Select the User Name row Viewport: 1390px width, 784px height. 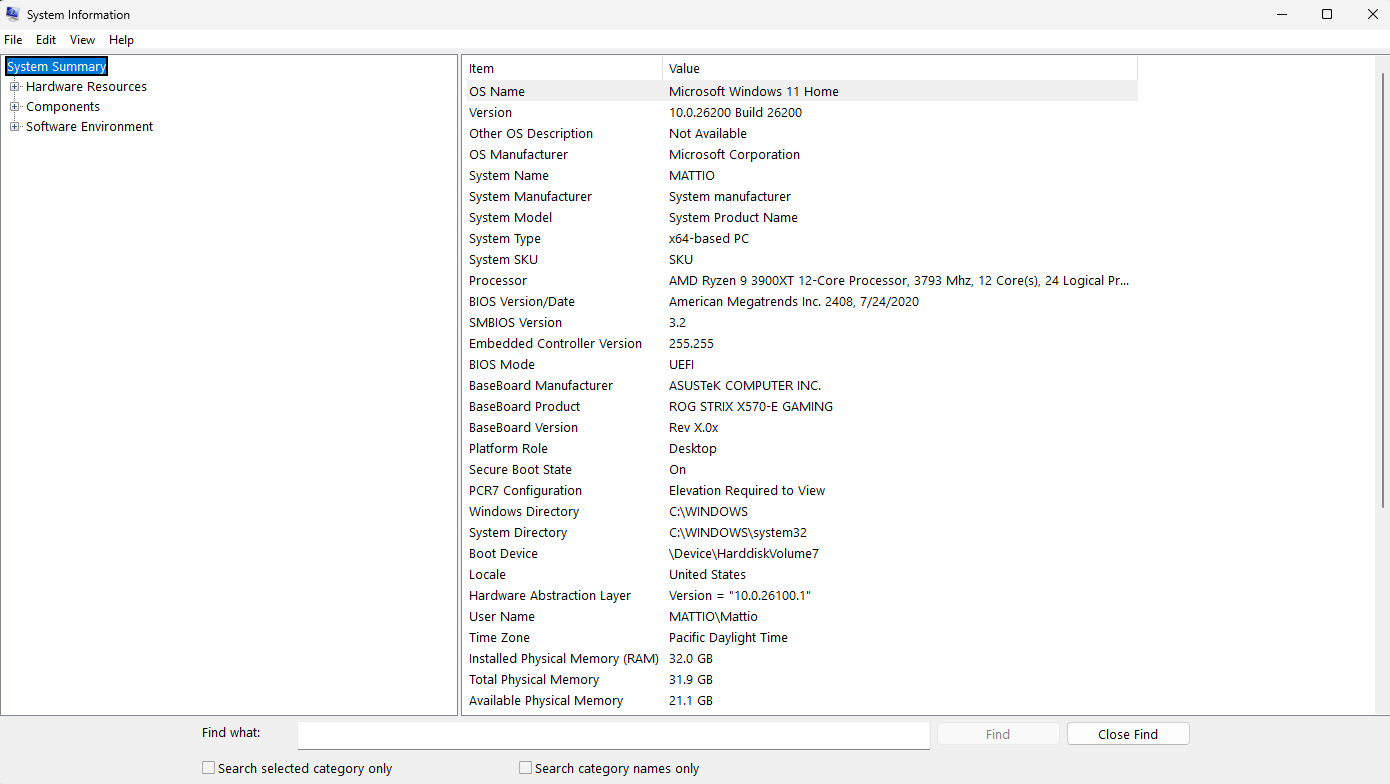800,616
